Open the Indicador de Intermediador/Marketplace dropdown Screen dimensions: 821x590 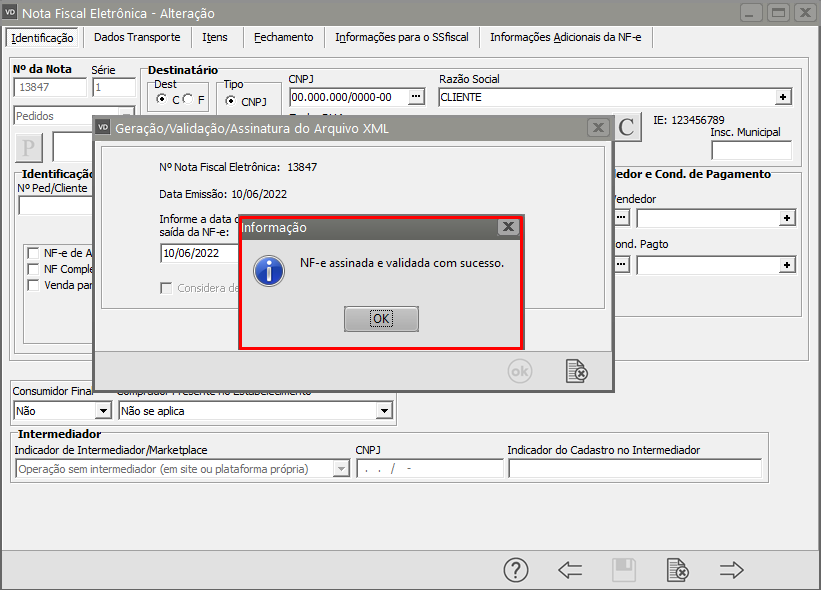[340, 469]
